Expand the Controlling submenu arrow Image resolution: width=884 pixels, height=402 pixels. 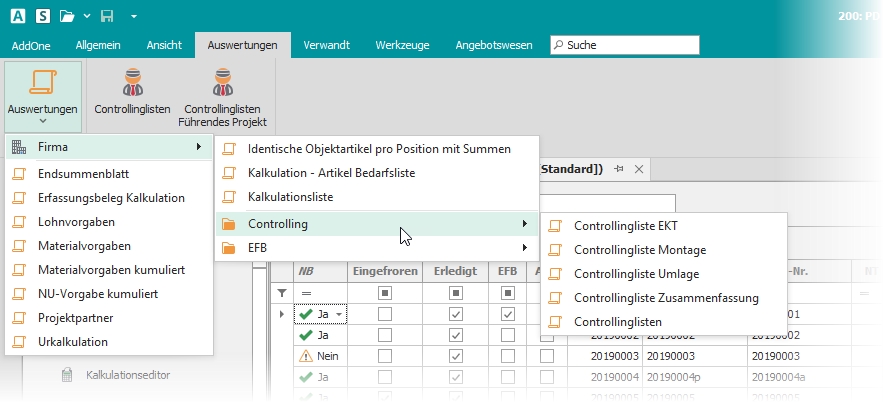tap(525, 224)
